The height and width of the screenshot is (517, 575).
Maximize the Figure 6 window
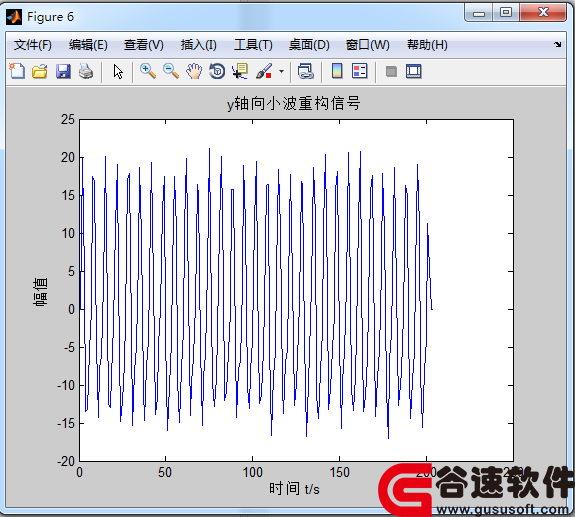pyautogui.click(x=506, y=13)
